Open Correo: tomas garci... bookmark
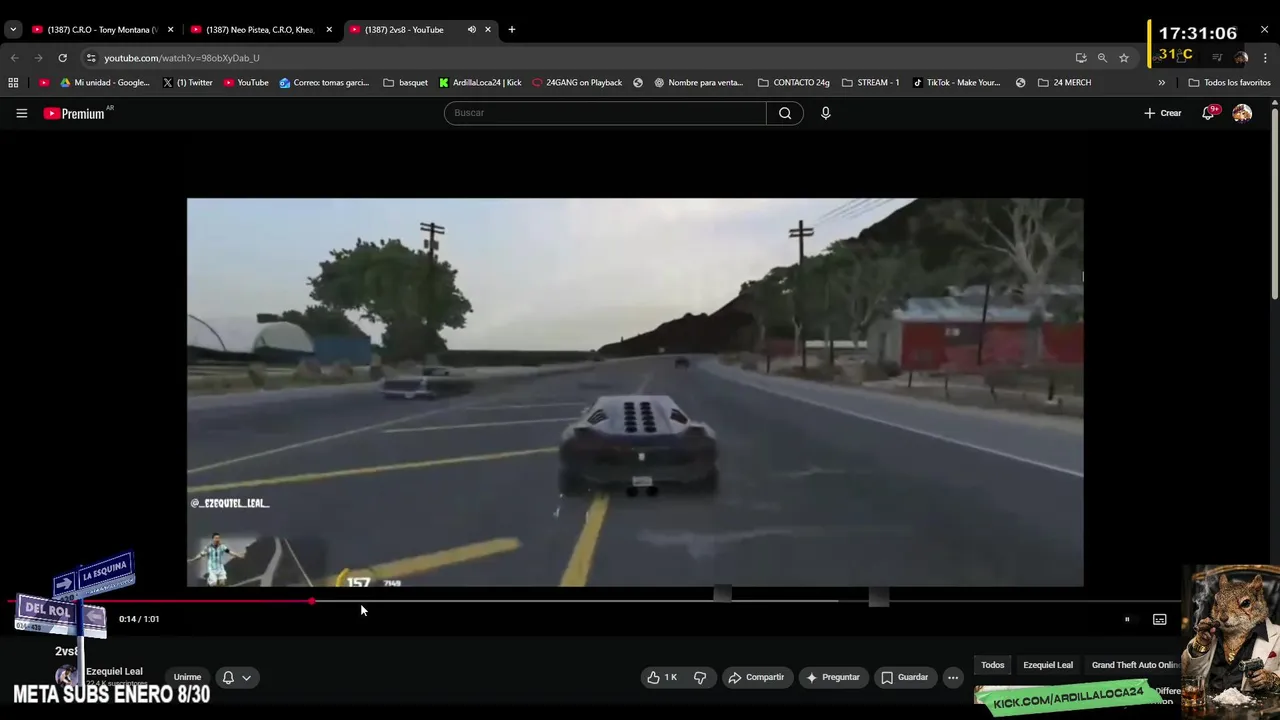 tap(324, 83)
